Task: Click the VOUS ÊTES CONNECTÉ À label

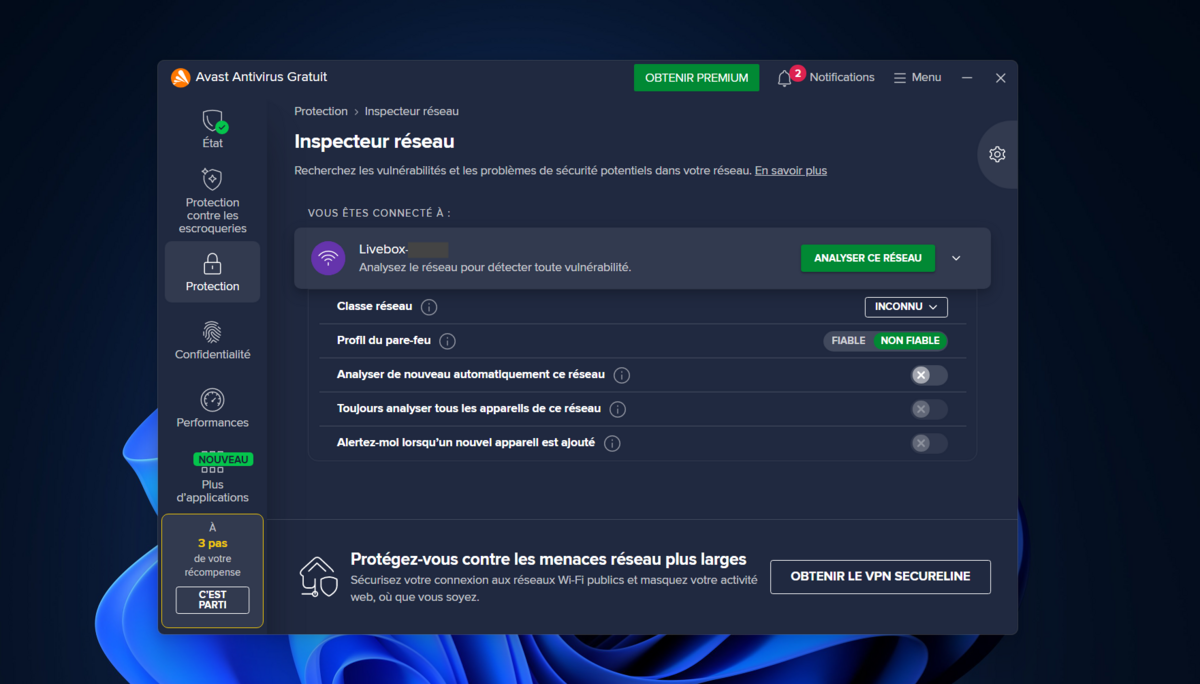Action: click(379, 213)
